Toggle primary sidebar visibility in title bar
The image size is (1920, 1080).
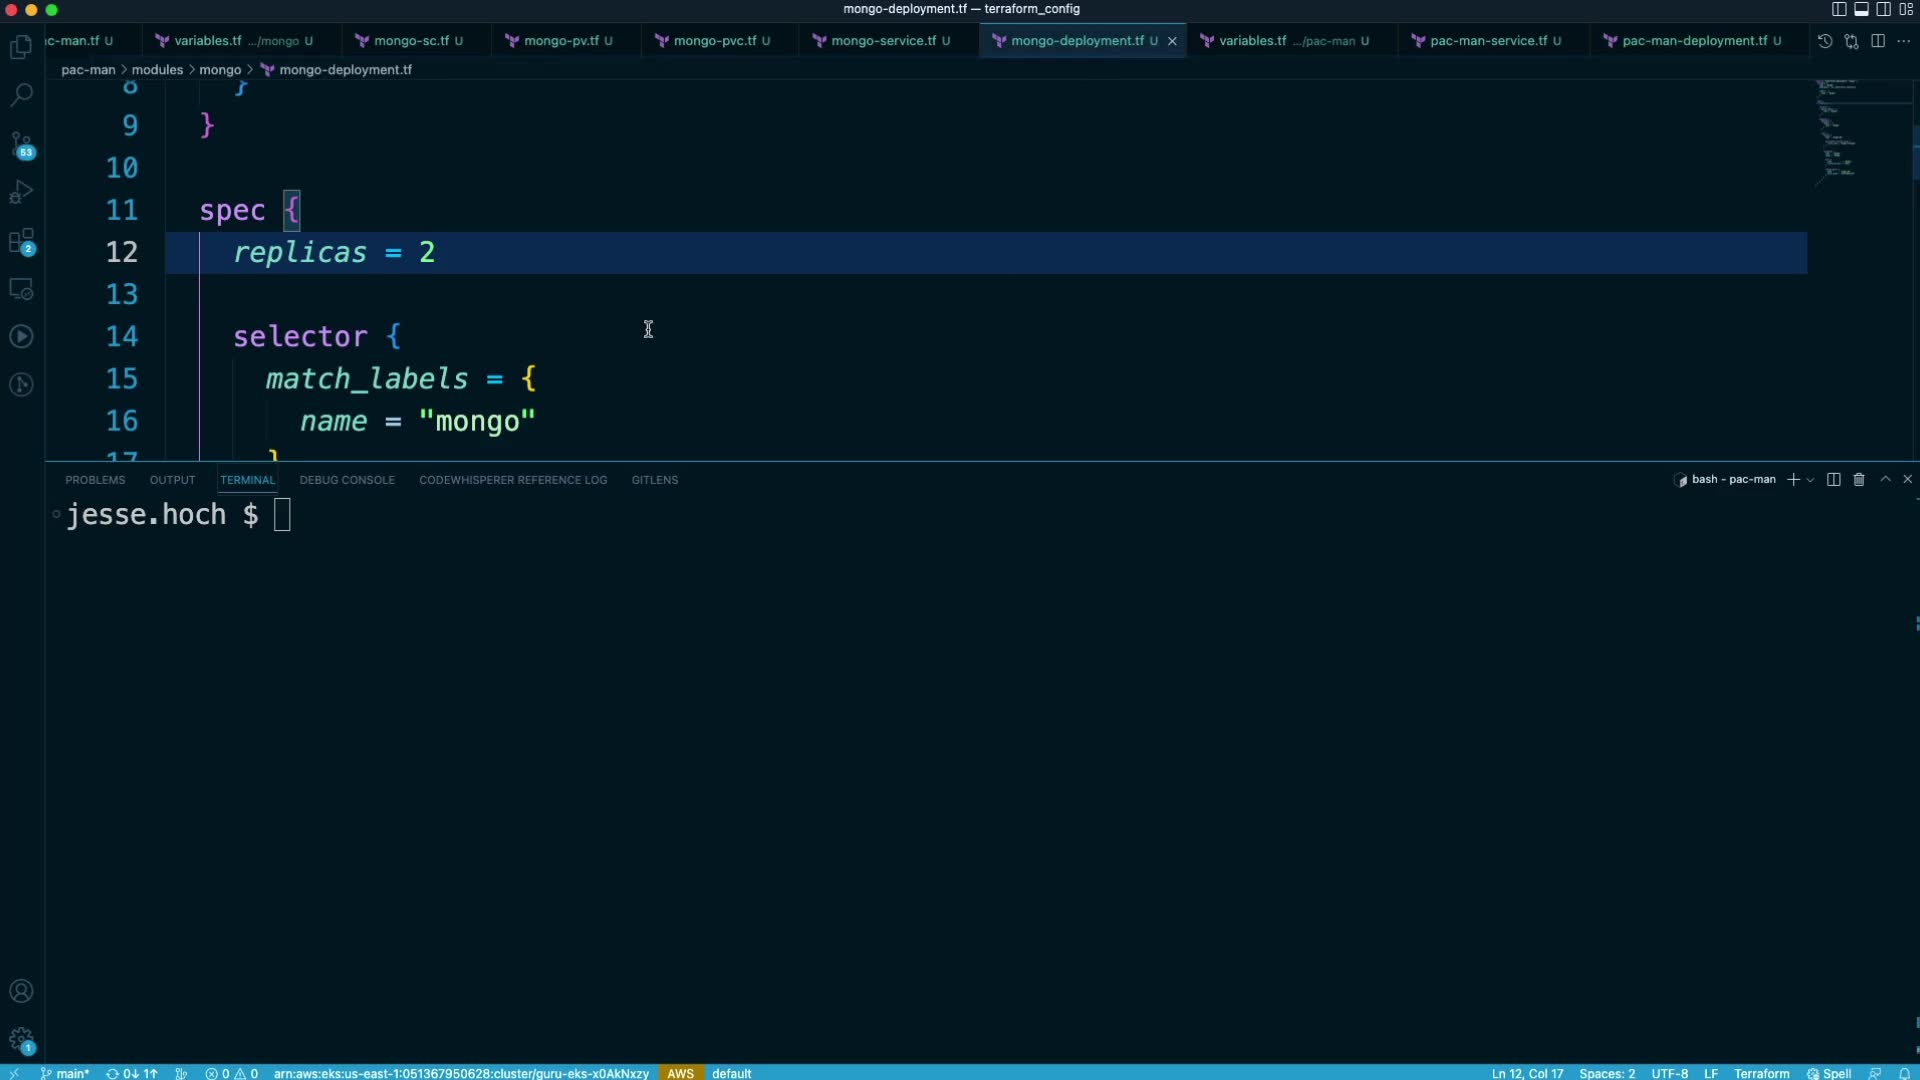point(1839,9)
